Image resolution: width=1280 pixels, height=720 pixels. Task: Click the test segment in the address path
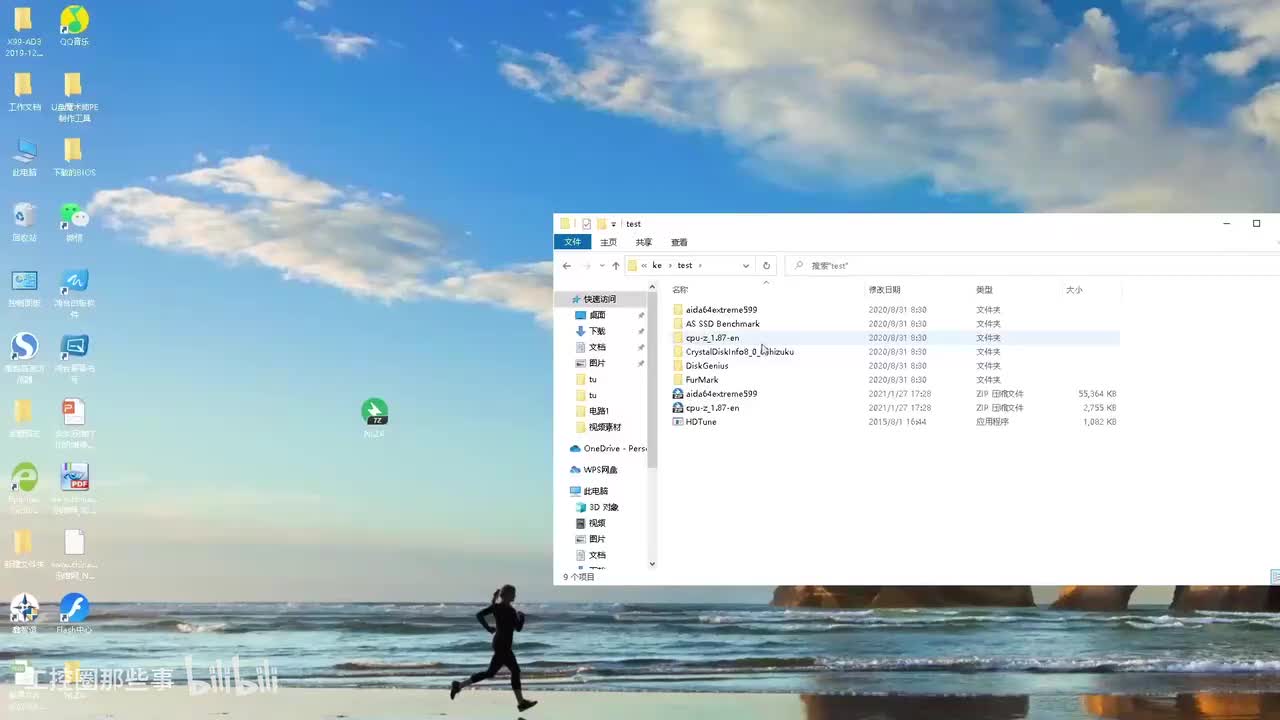685,266
